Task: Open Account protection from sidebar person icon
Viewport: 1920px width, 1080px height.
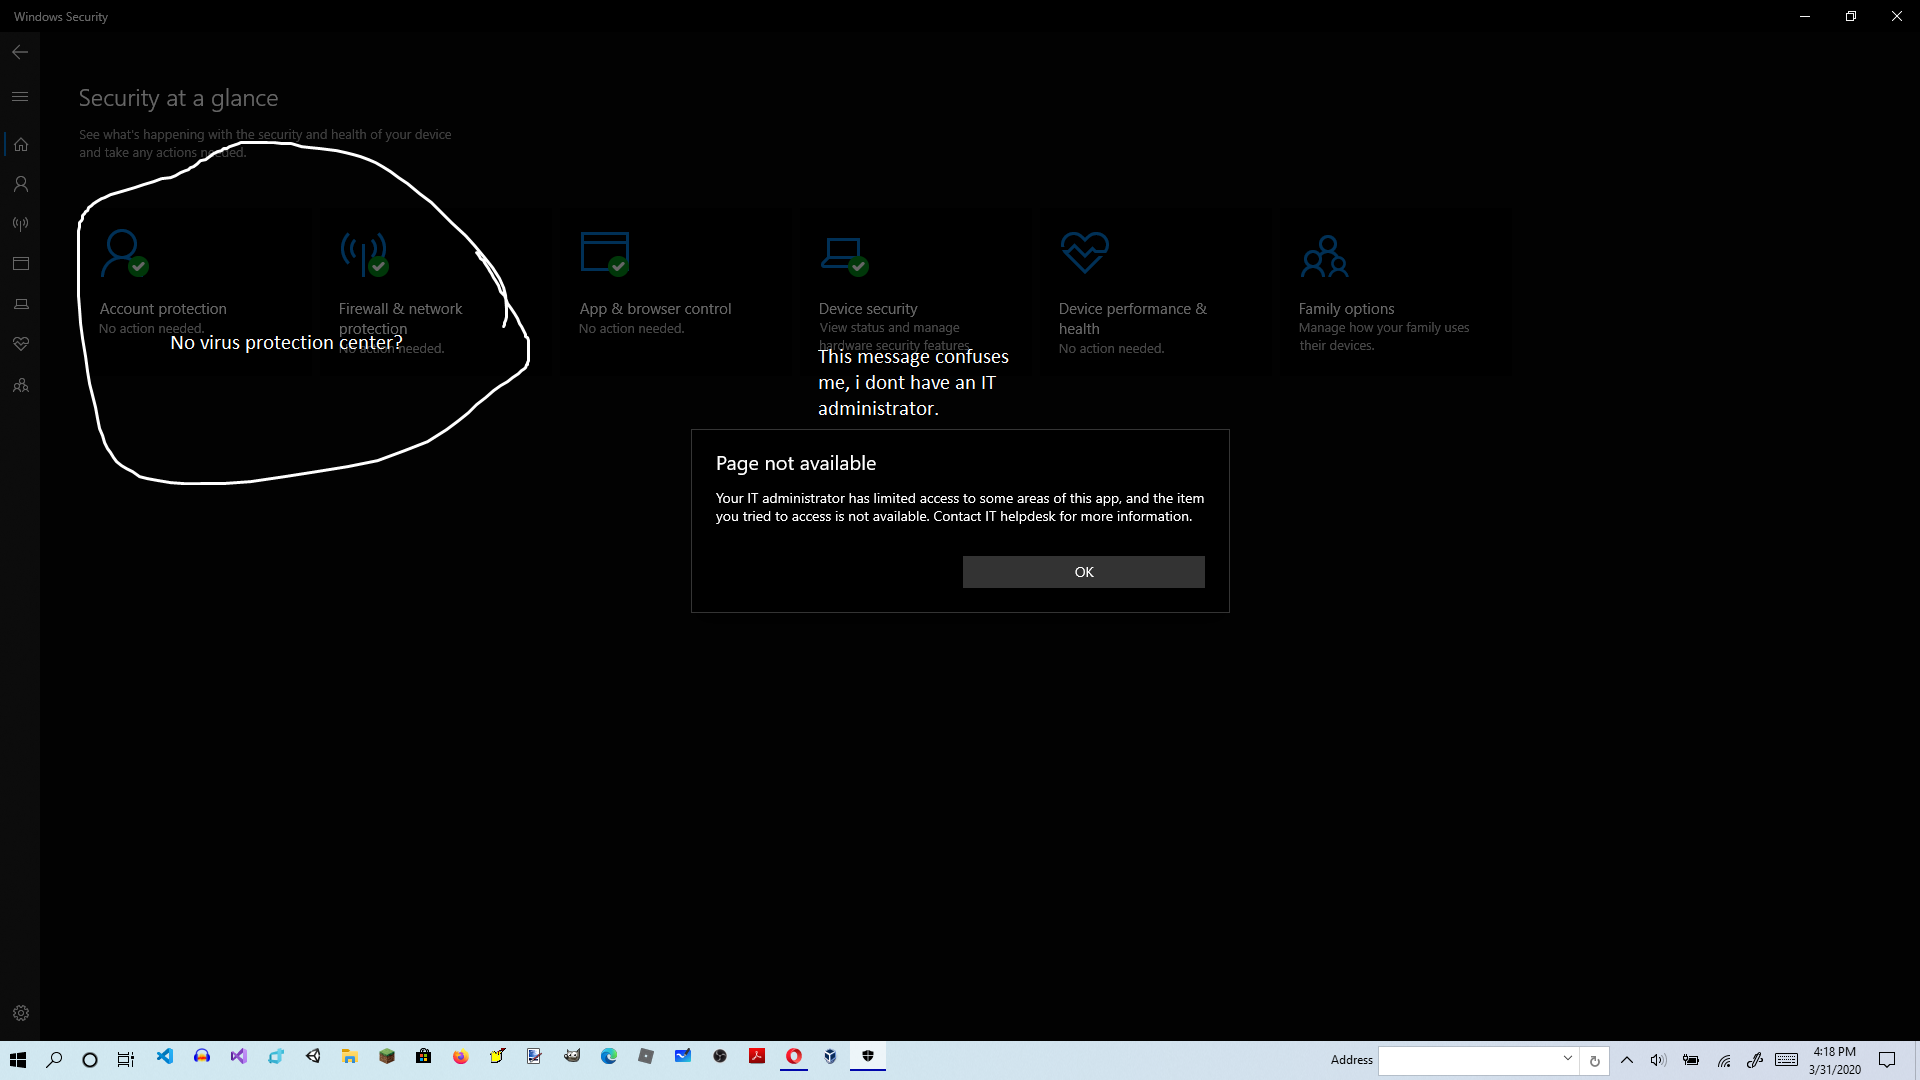Action: click(x=20, y=184)
